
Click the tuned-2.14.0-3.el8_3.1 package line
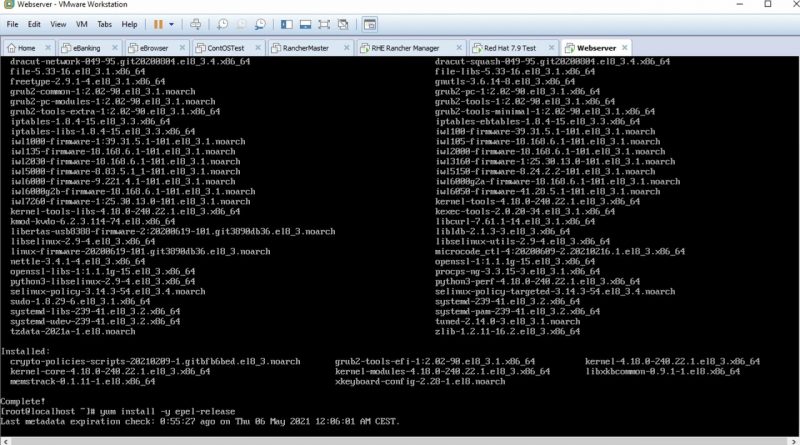click(508, 322)
